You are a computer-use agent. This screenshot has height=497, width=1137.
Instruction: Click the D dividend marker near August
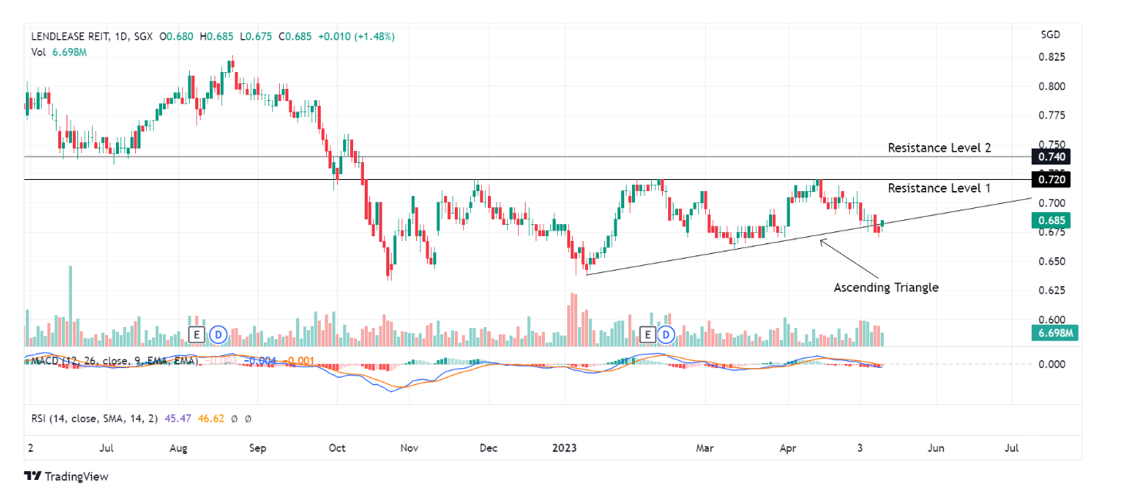pos(218,334)
